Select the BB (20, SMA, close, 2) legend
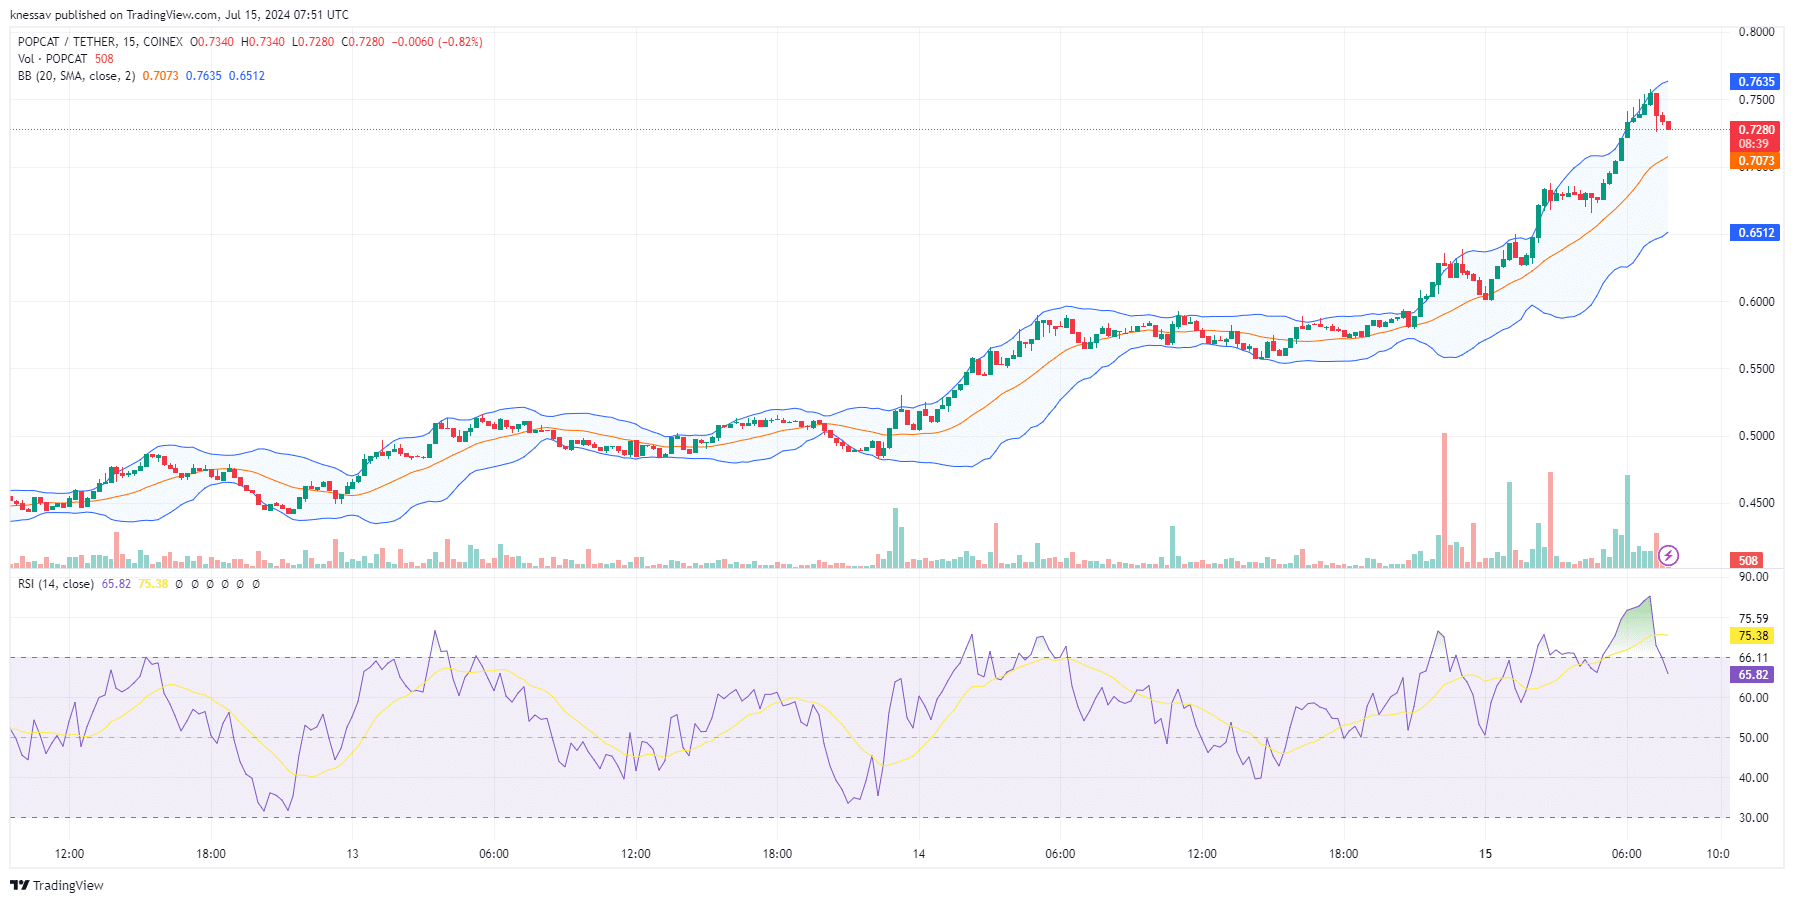This screenshot has width=1794, height=903. click(x=76, y=76)
